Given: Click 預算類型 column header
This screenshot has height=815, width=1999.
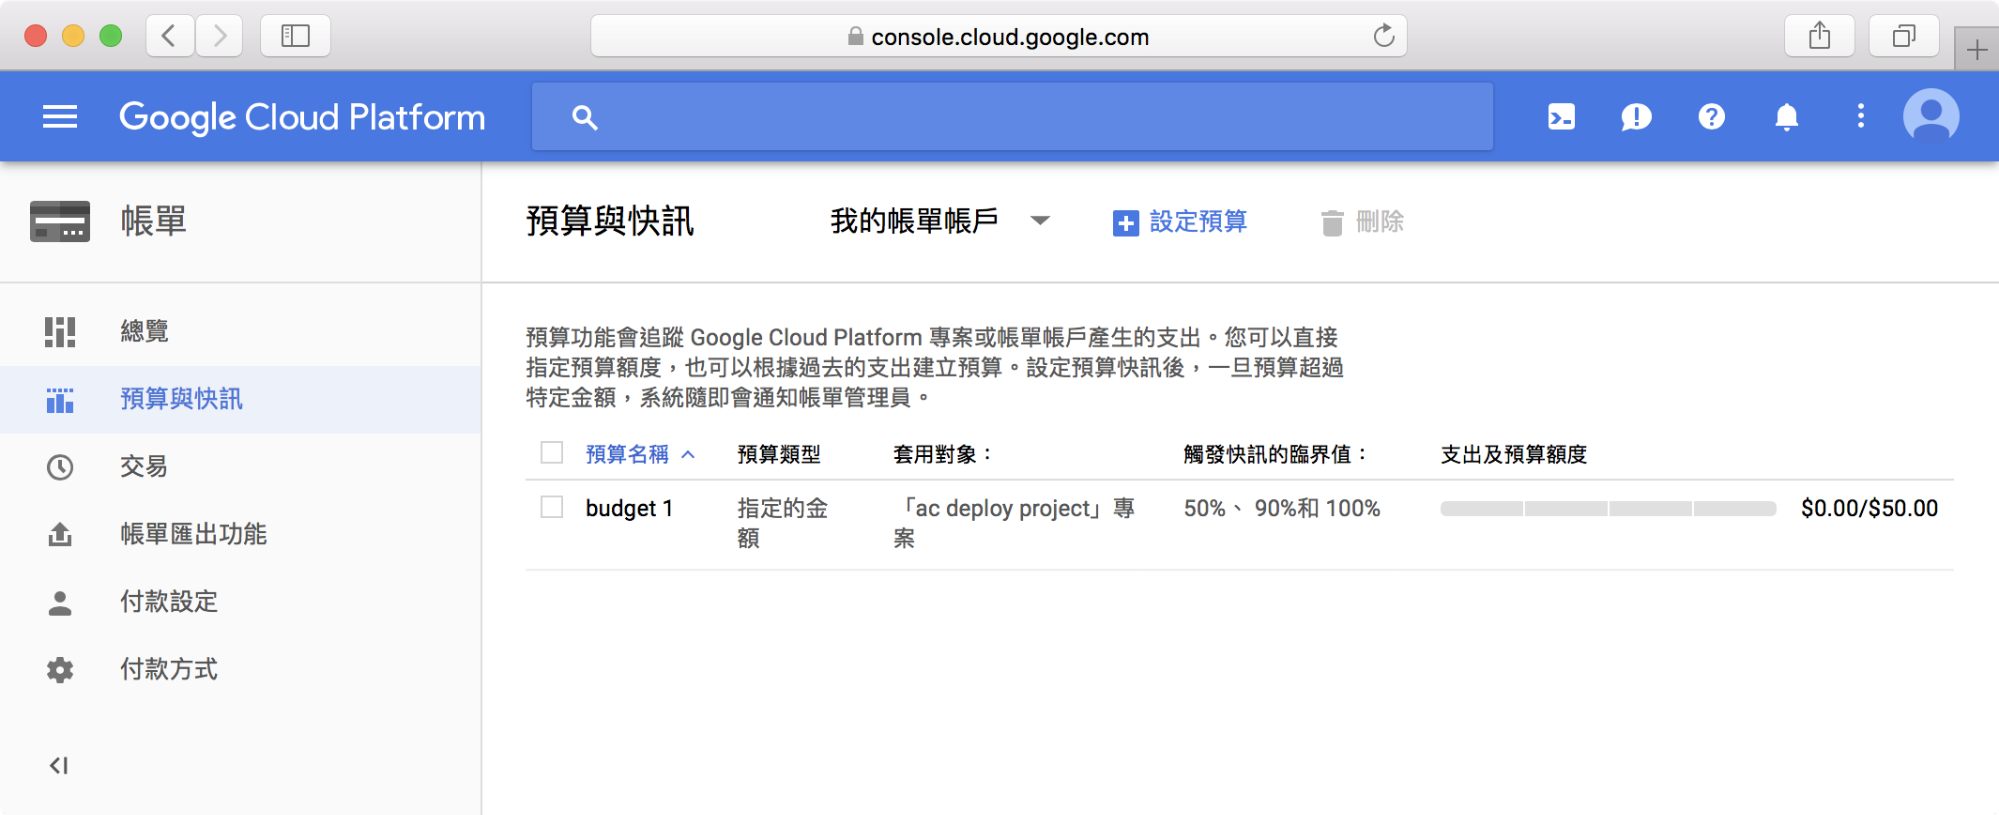Looking at the screenshot, I should point(779,454).
